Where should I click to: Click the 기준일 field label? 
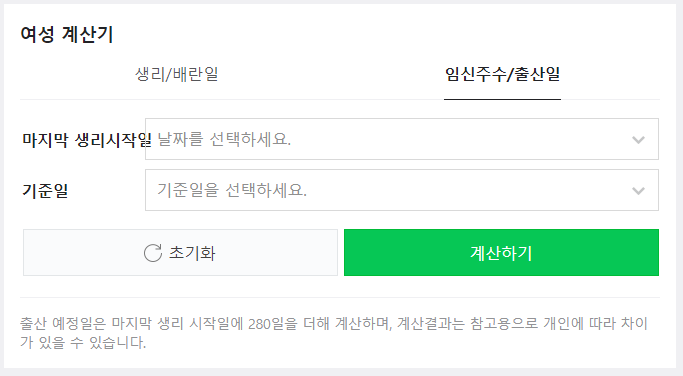(45, 191)
